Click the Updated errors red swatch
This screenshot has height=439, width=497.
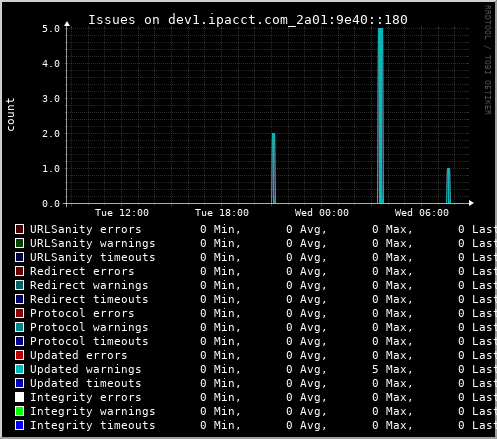[19, 355]
